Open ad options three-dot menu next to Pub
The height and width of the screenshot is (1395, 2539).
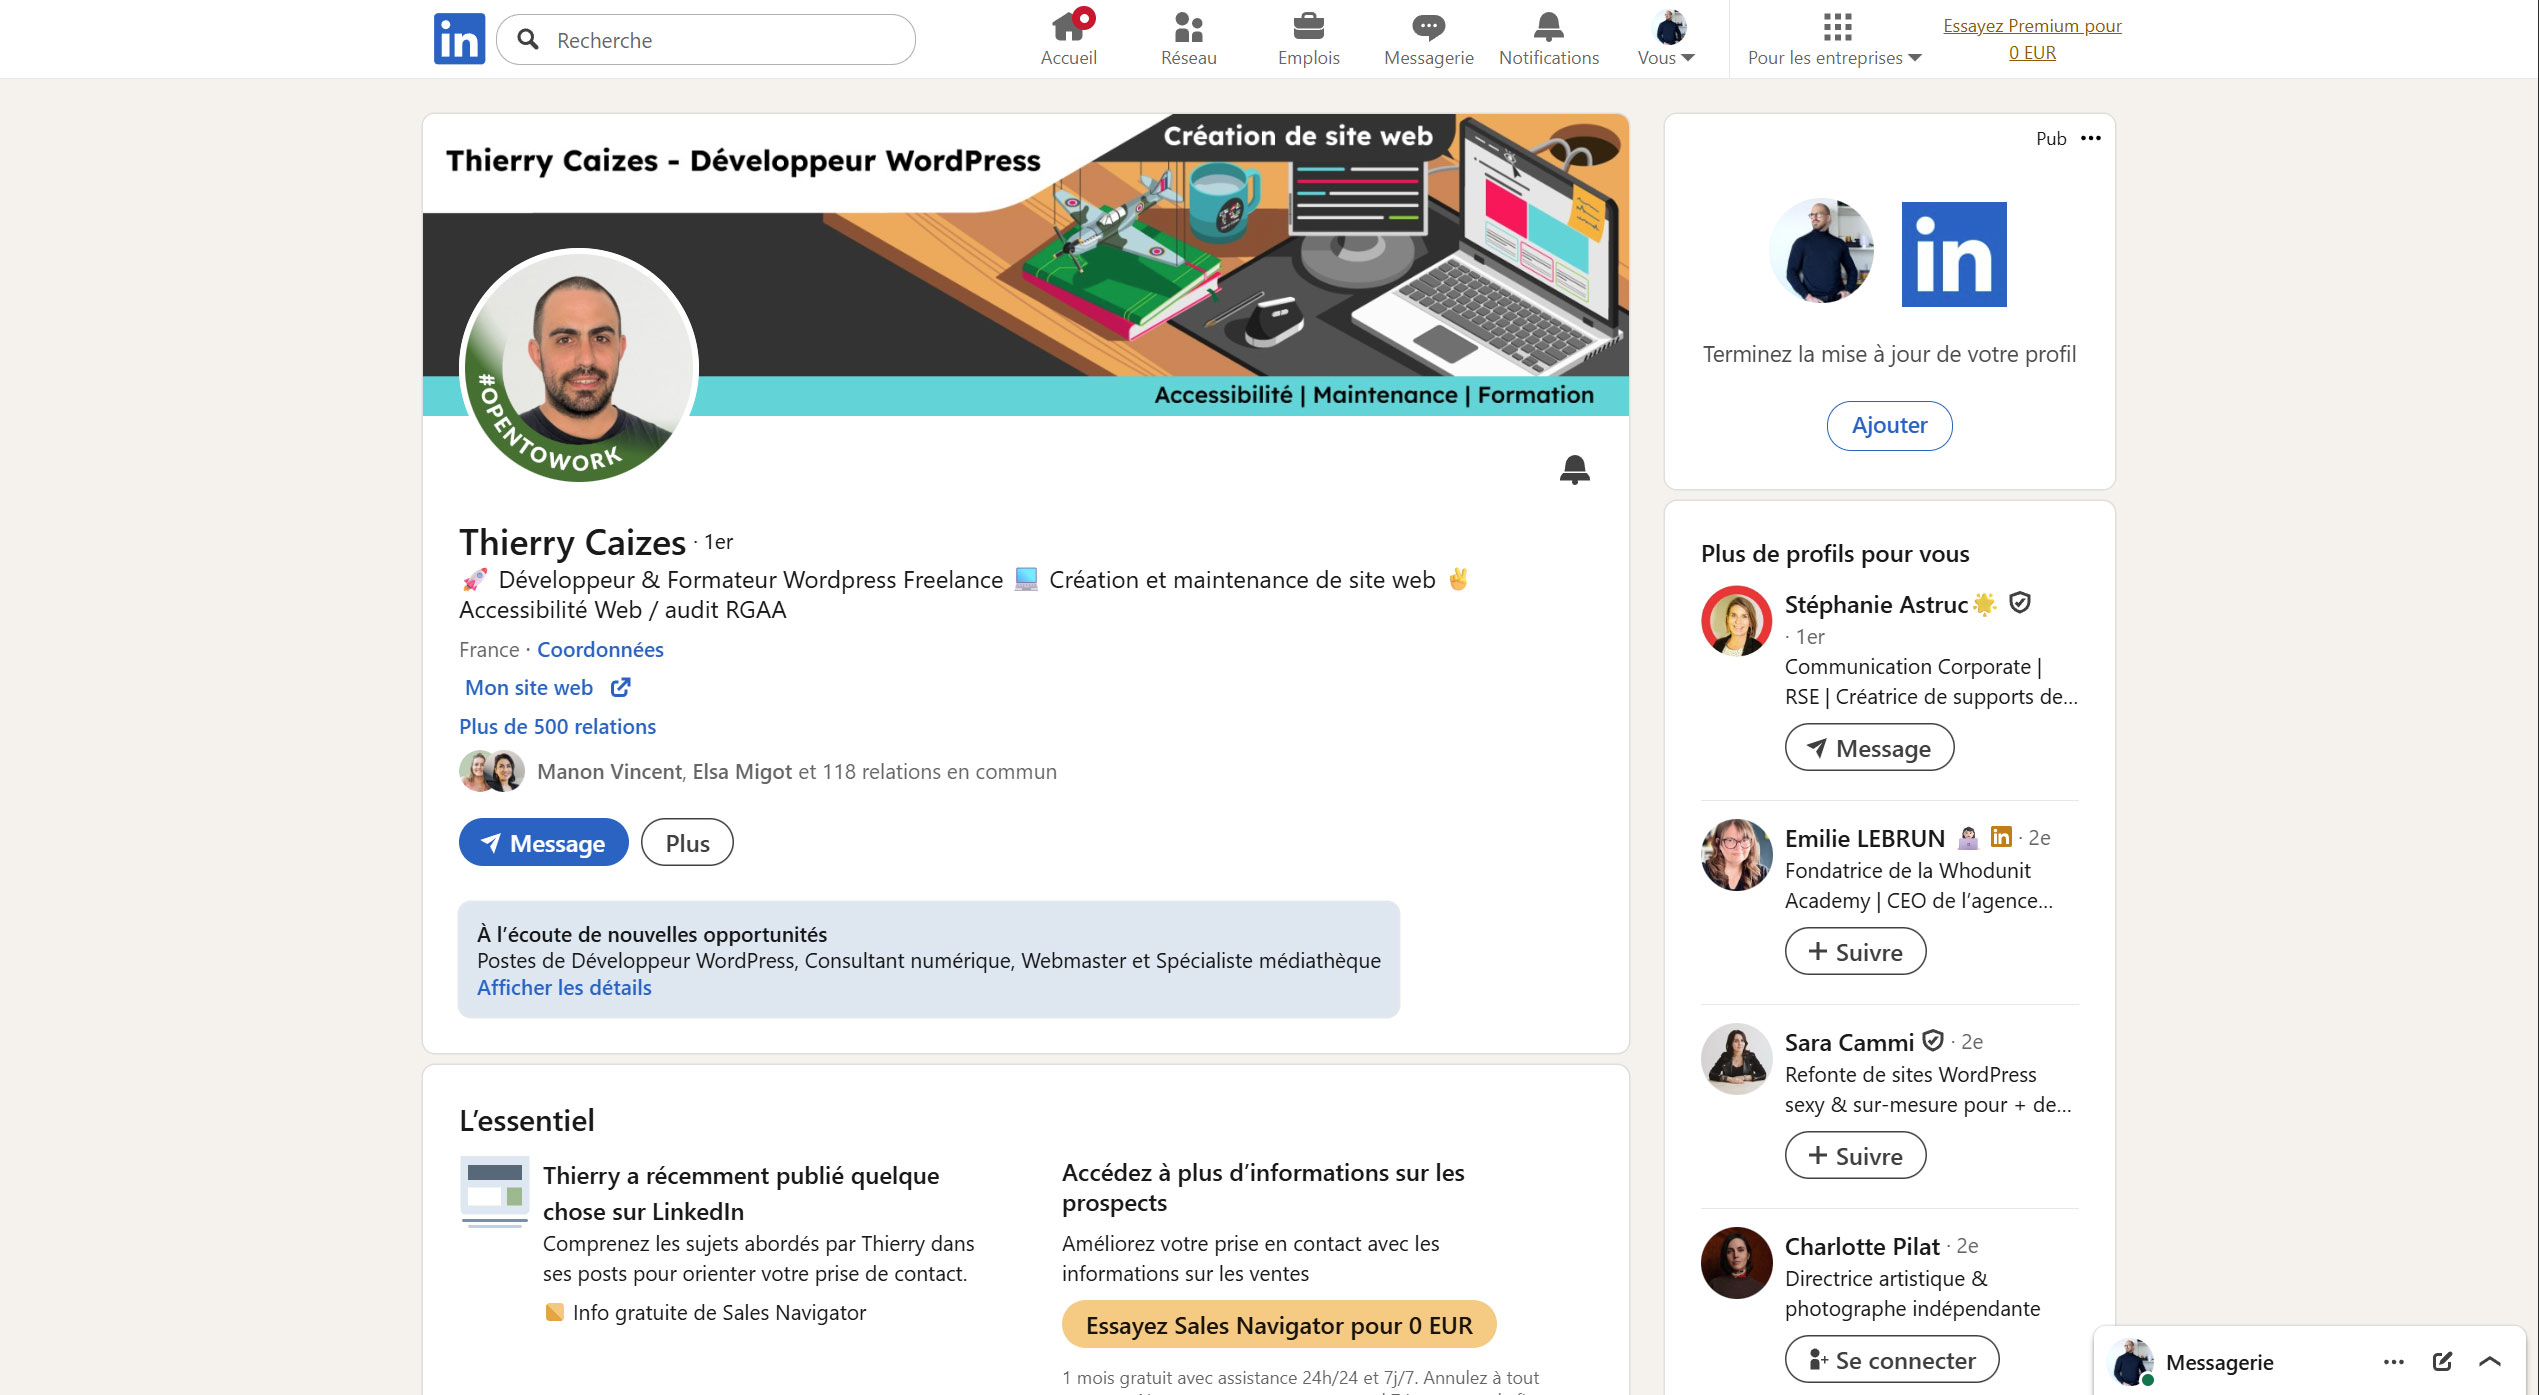pos(2091,138)
